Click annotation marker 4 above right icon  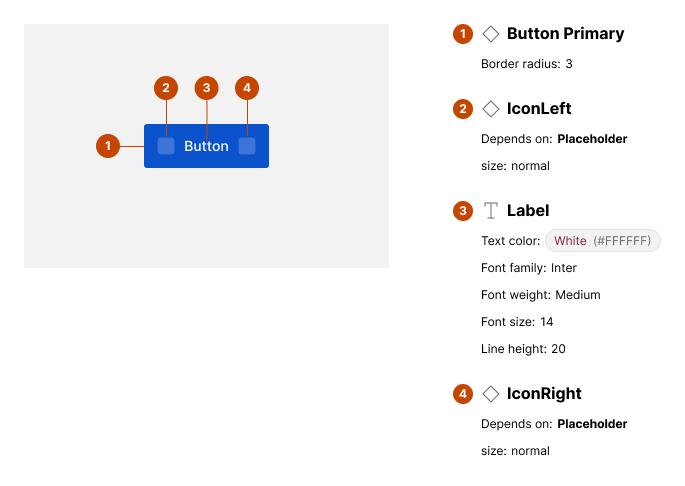[247, 88]
